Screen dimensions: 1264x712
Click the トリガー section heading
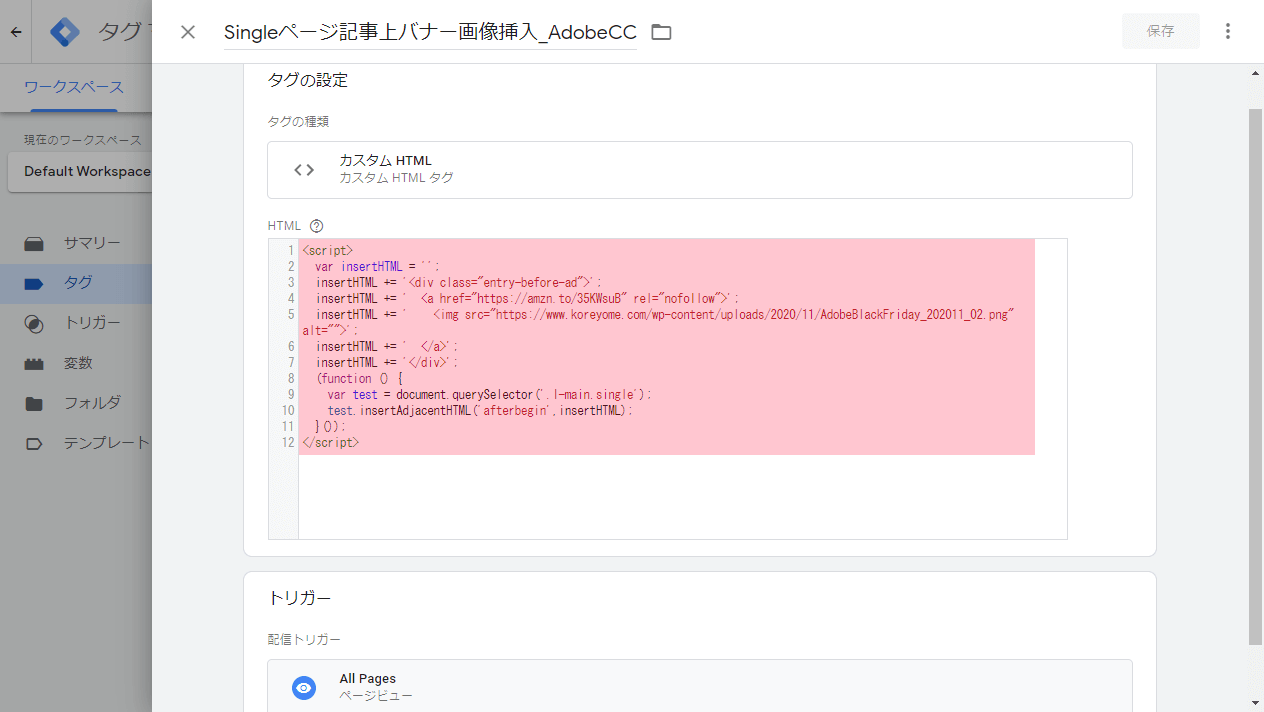coord(300,598)
